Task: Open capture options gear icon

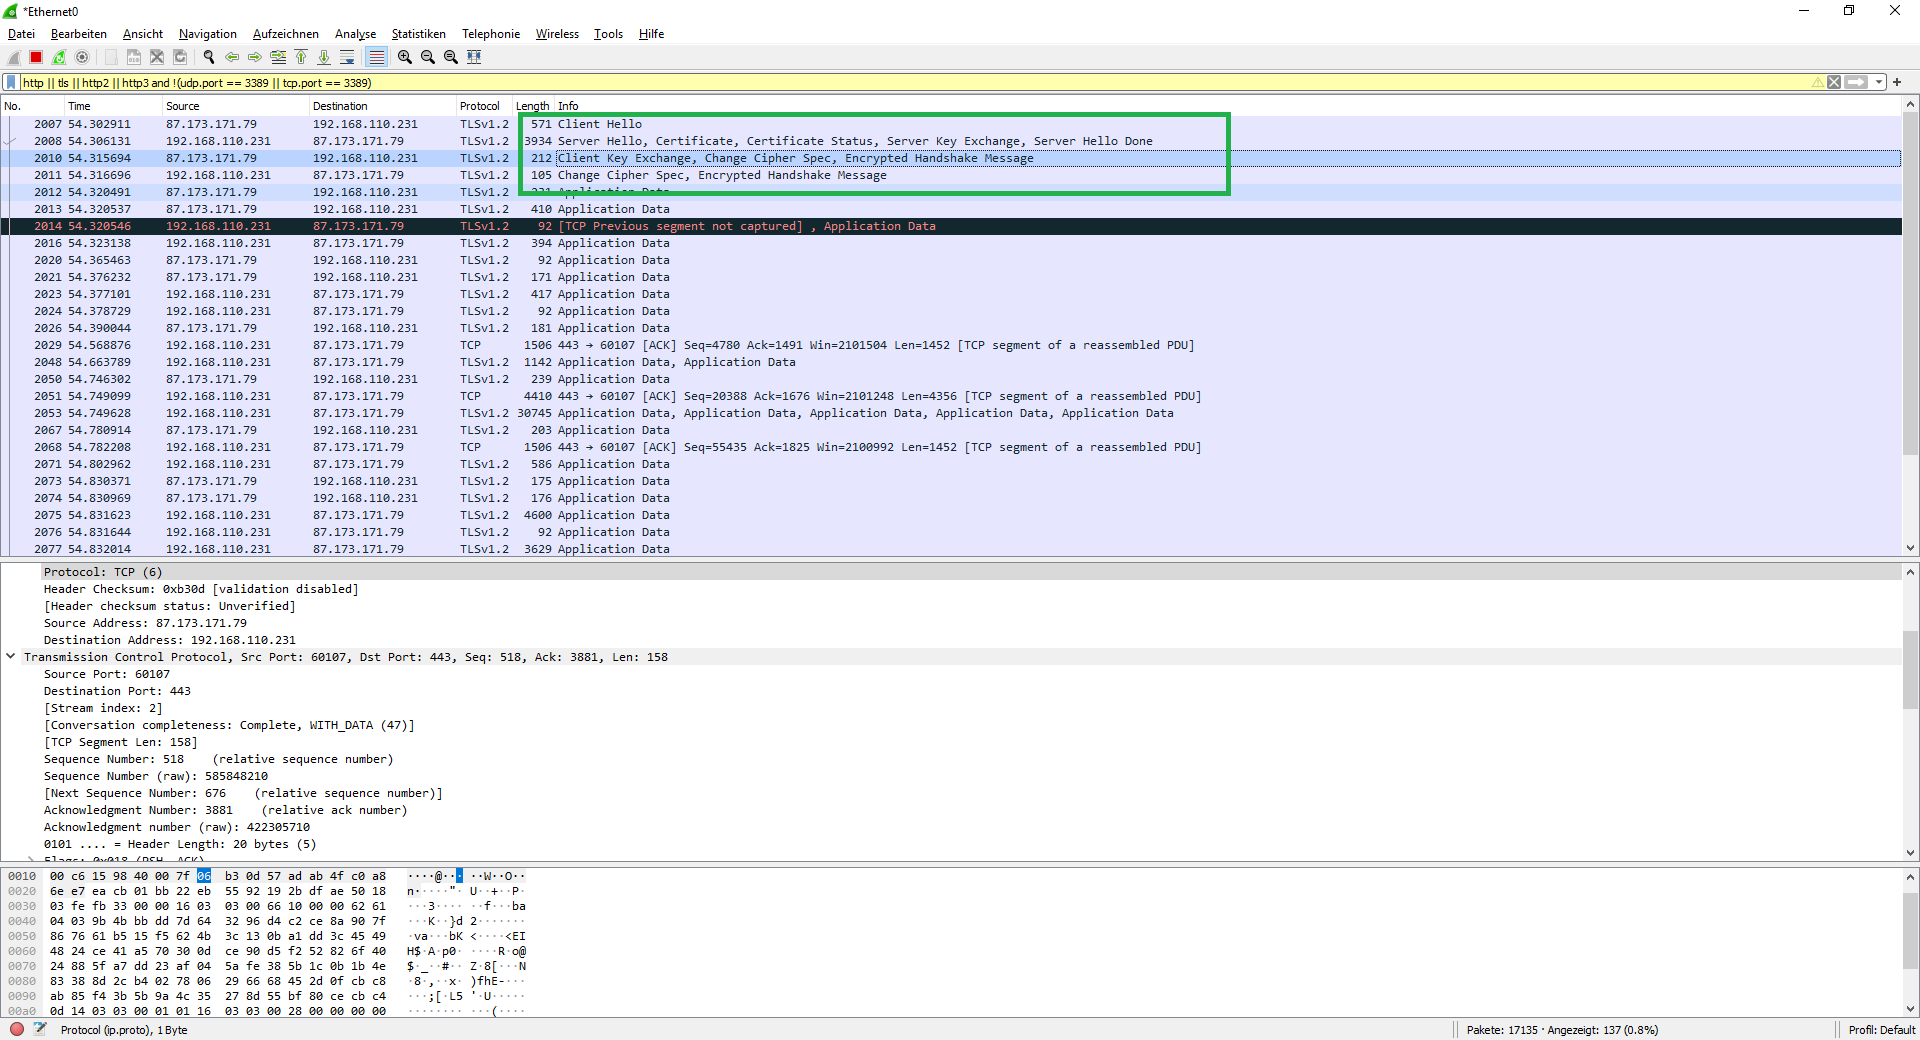Action: click(x=82, y=57)
